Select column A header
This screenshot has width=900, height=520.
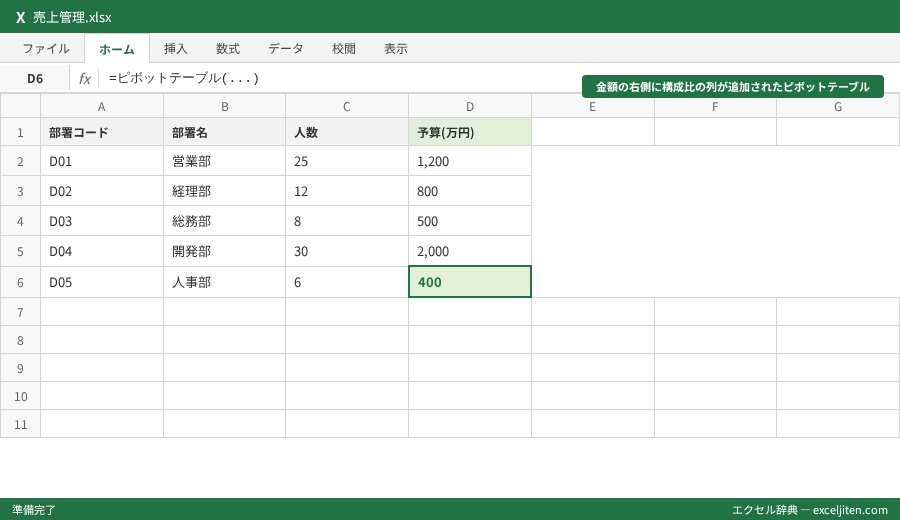coord(102,106)
